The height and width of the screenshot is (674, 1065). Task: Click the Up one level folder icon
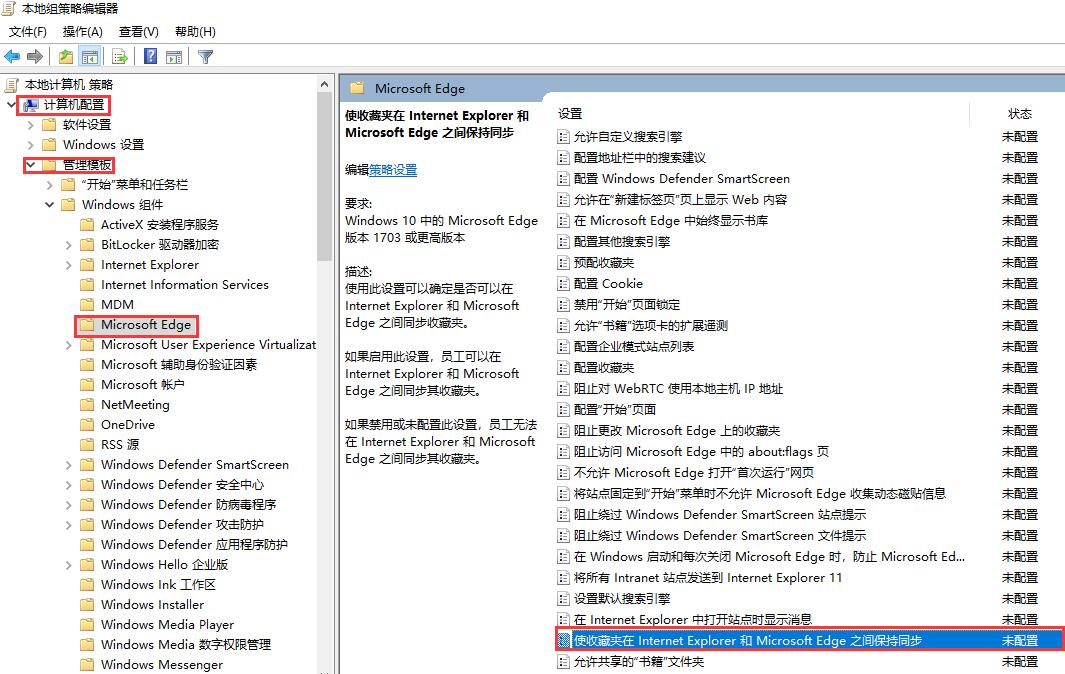66,56
